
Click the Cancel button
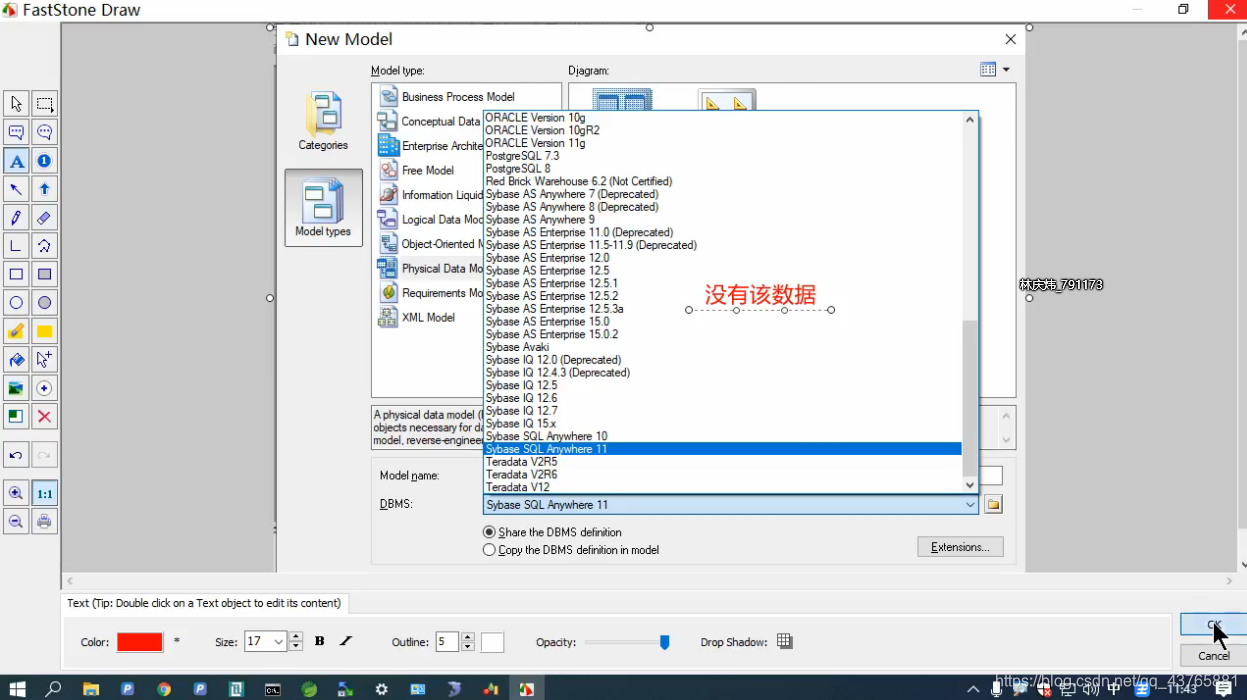1213,656
